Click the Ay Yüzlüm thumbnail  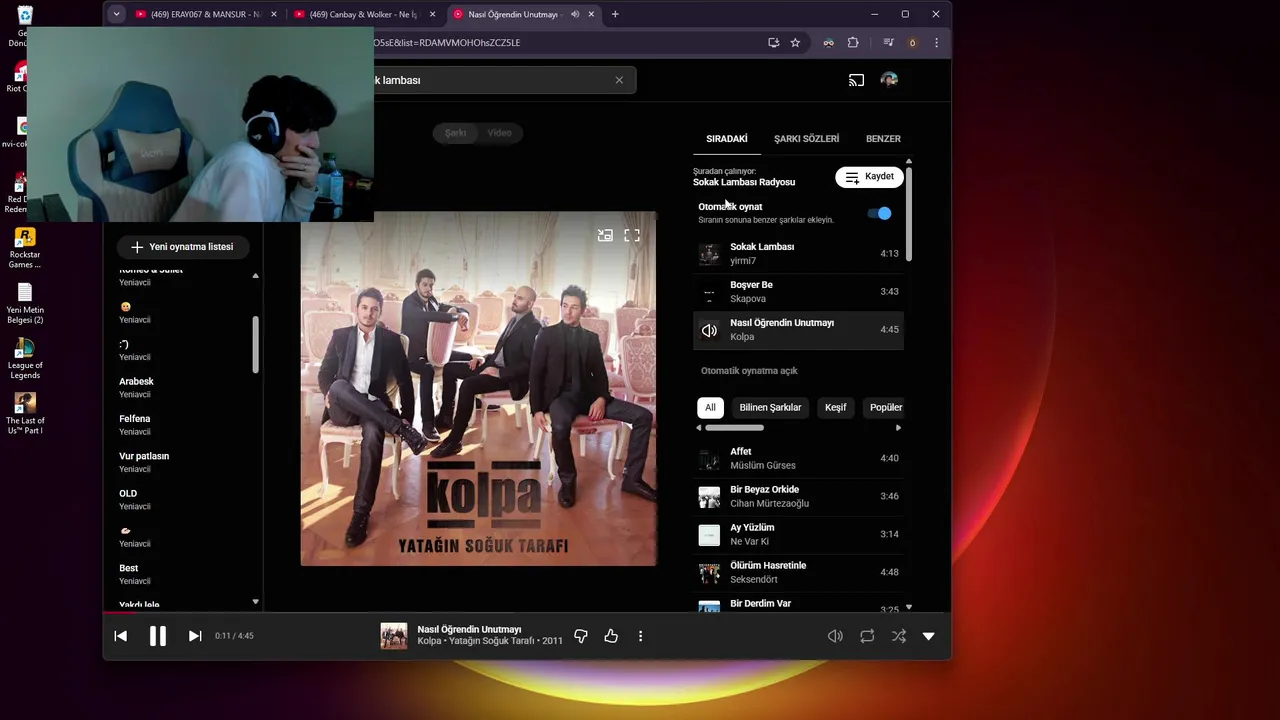709,535
